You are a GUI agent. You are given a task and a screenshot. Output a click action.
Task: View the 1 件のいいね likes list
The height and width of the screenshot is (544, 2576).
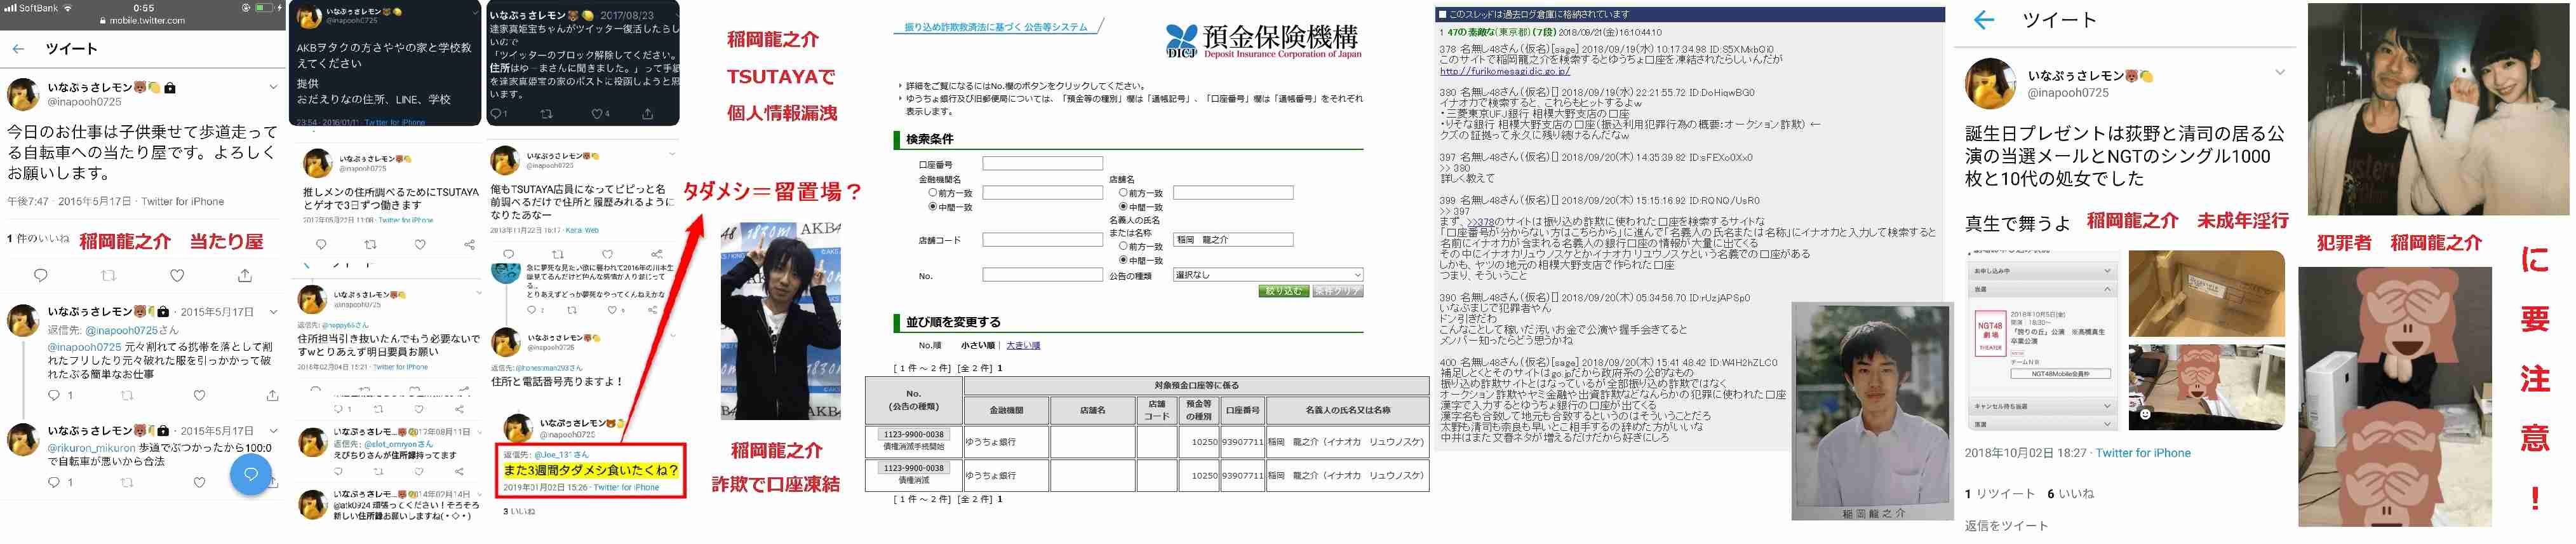pos(38,239)
